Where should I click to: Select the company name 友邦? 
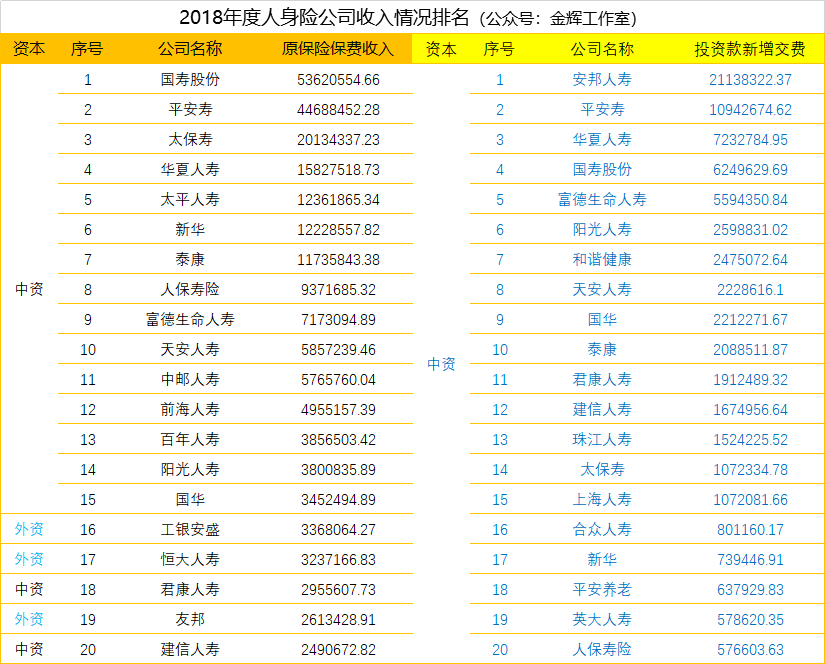[x=190, y=619]
